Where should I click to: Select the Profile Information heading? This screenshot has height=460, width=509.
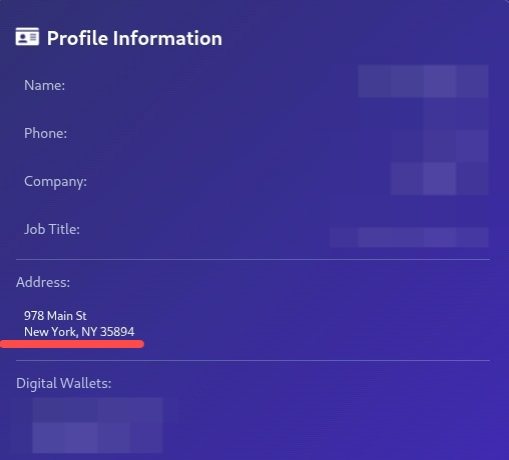[134, 38]
